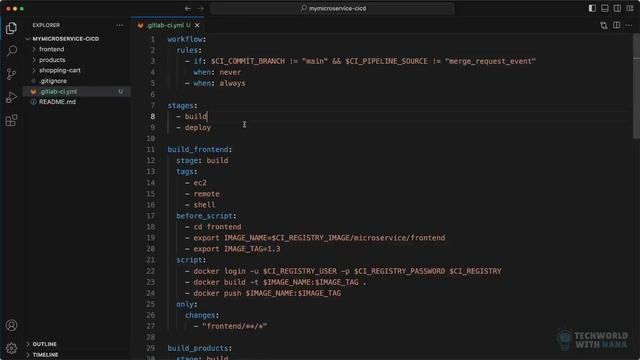
Task: Click 'cd frontend' on line 18
Action: pos(217,227)
